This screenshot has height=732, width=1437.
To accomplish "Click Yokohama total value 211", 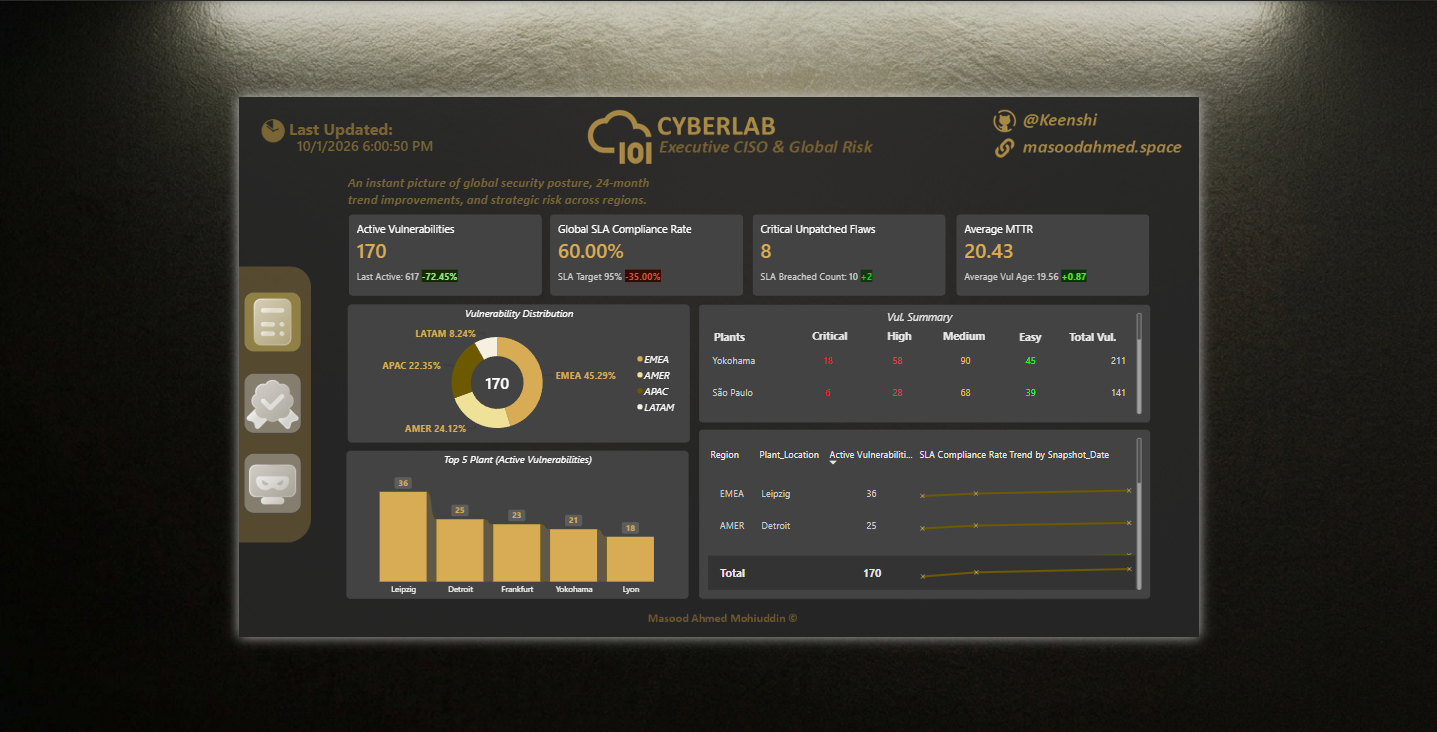I will [x=1118, y=361].
